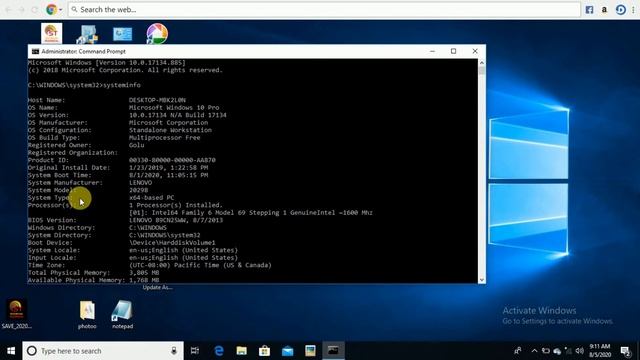640x360 pixels.
Task: Select the Picasa-style colorful desktop icon
Action: click(x=157, y=33)
